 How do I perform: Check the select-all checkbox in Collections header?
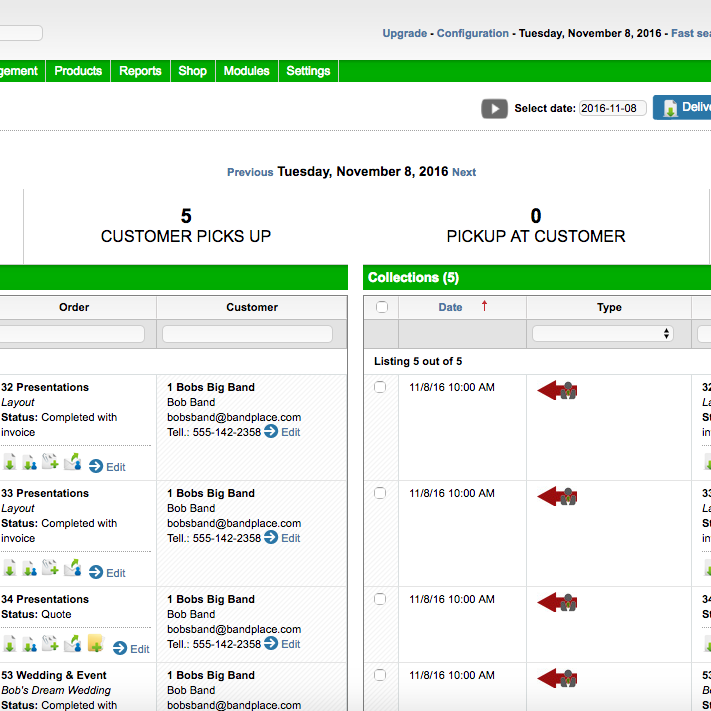click(x=381, y=307)
